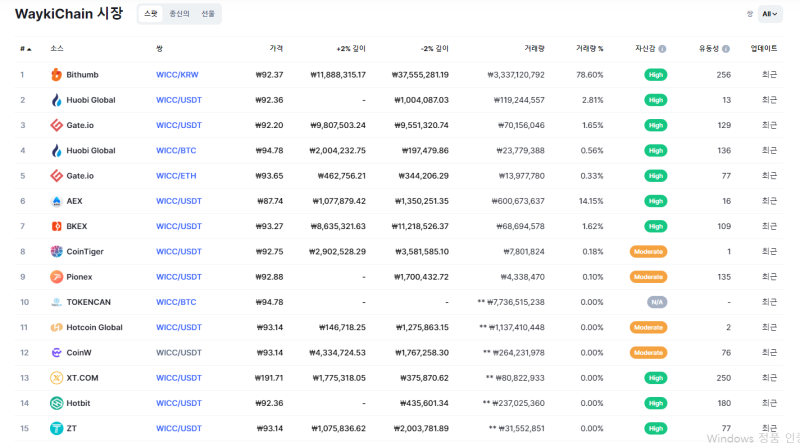Click the N/A badge in TOKENCAN row

(x=657, y=302)
